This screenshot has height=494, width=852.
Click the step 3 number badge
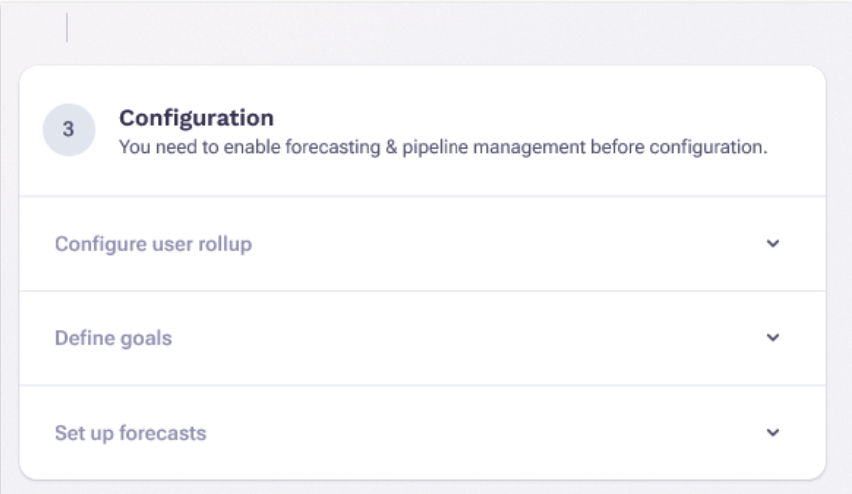(x=68, y=130)
